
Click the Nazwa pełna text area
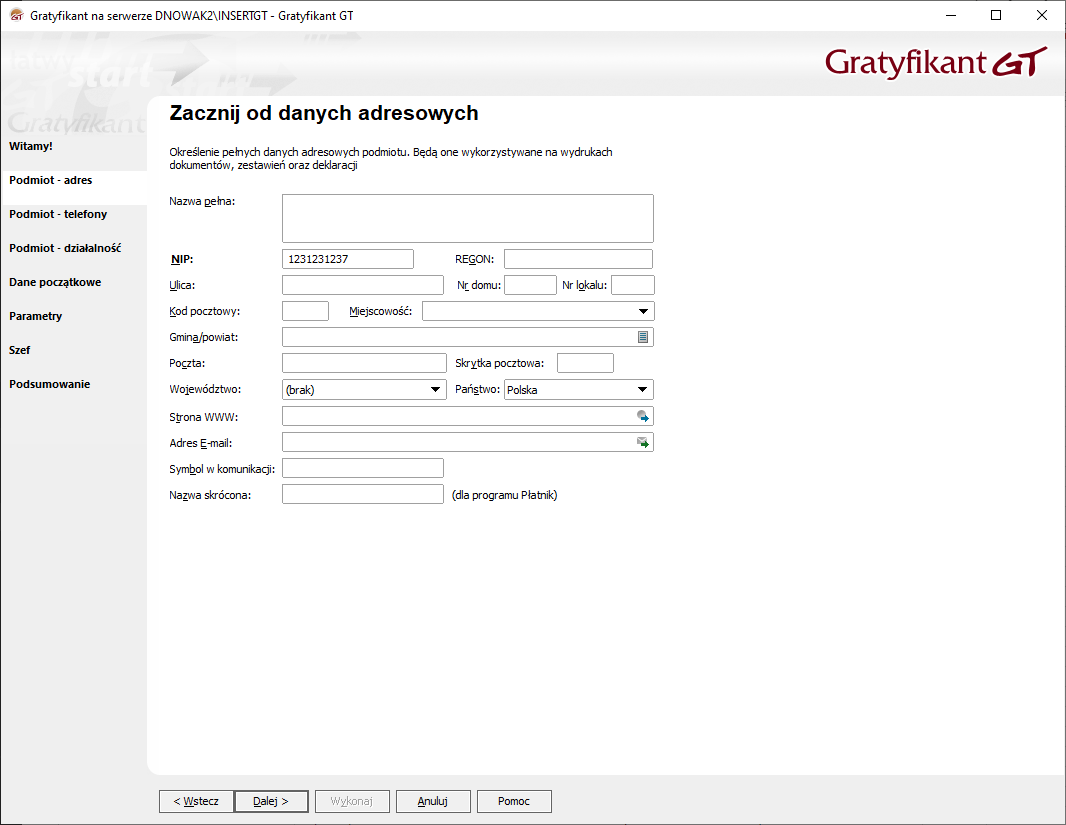click(468, 218)
